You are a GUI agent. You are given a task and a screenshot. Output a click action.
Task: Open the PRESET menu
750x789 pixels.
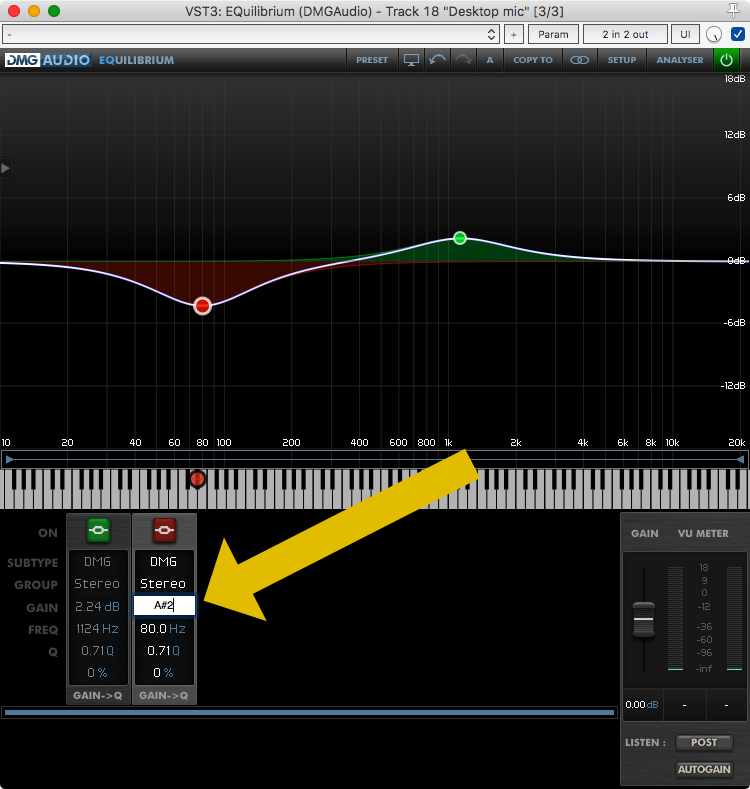point(372,60)
